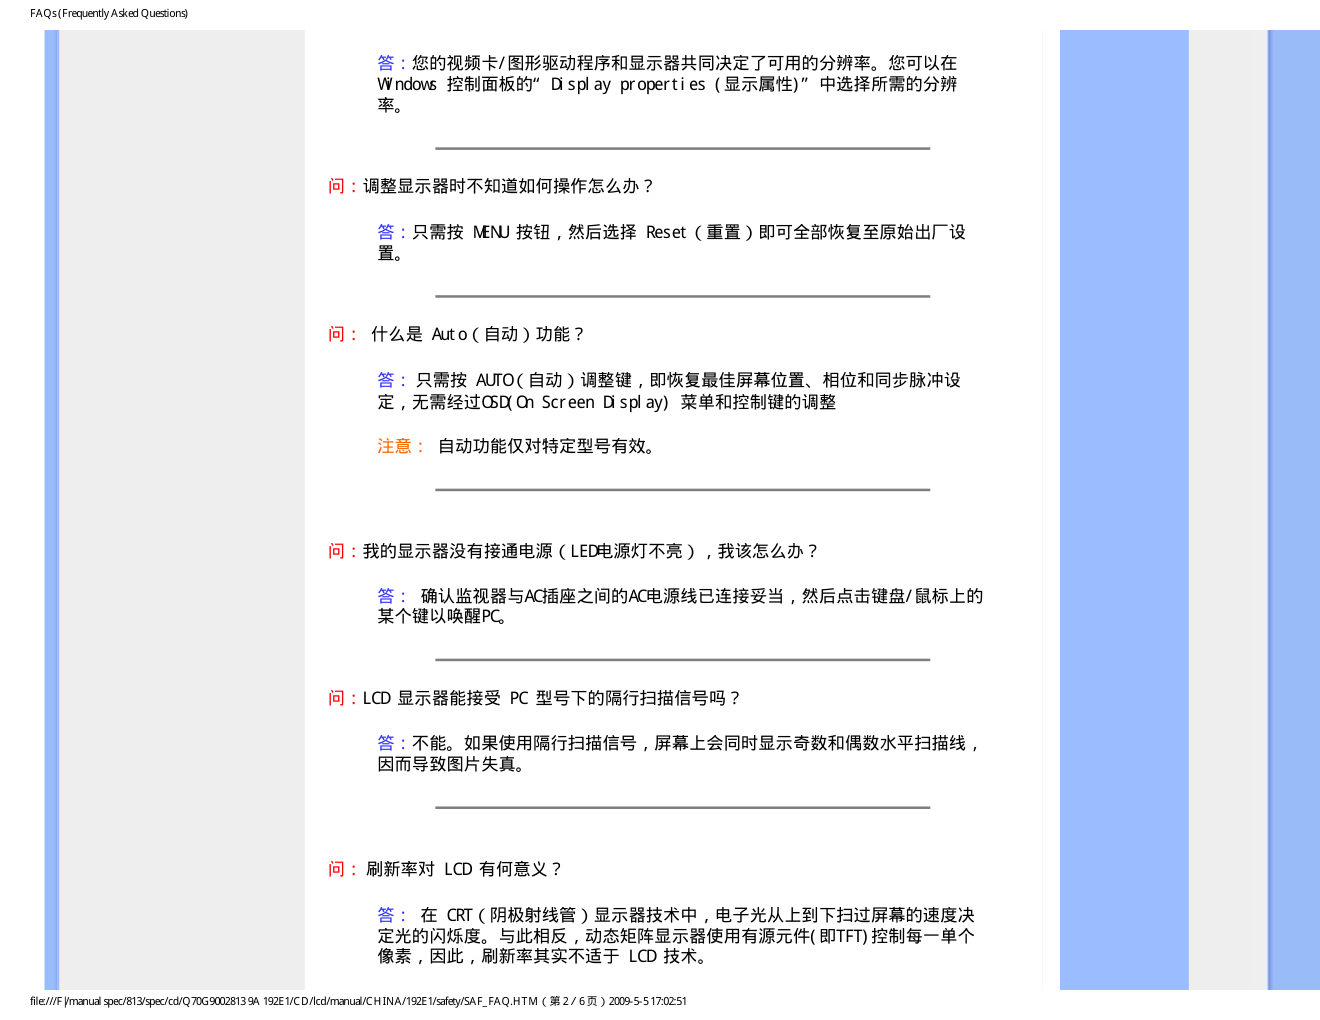Click the top answer starting '您的视频卡/图形驱动程序'
Screen dimensions: 1320x1020
[x=667, y=84]
